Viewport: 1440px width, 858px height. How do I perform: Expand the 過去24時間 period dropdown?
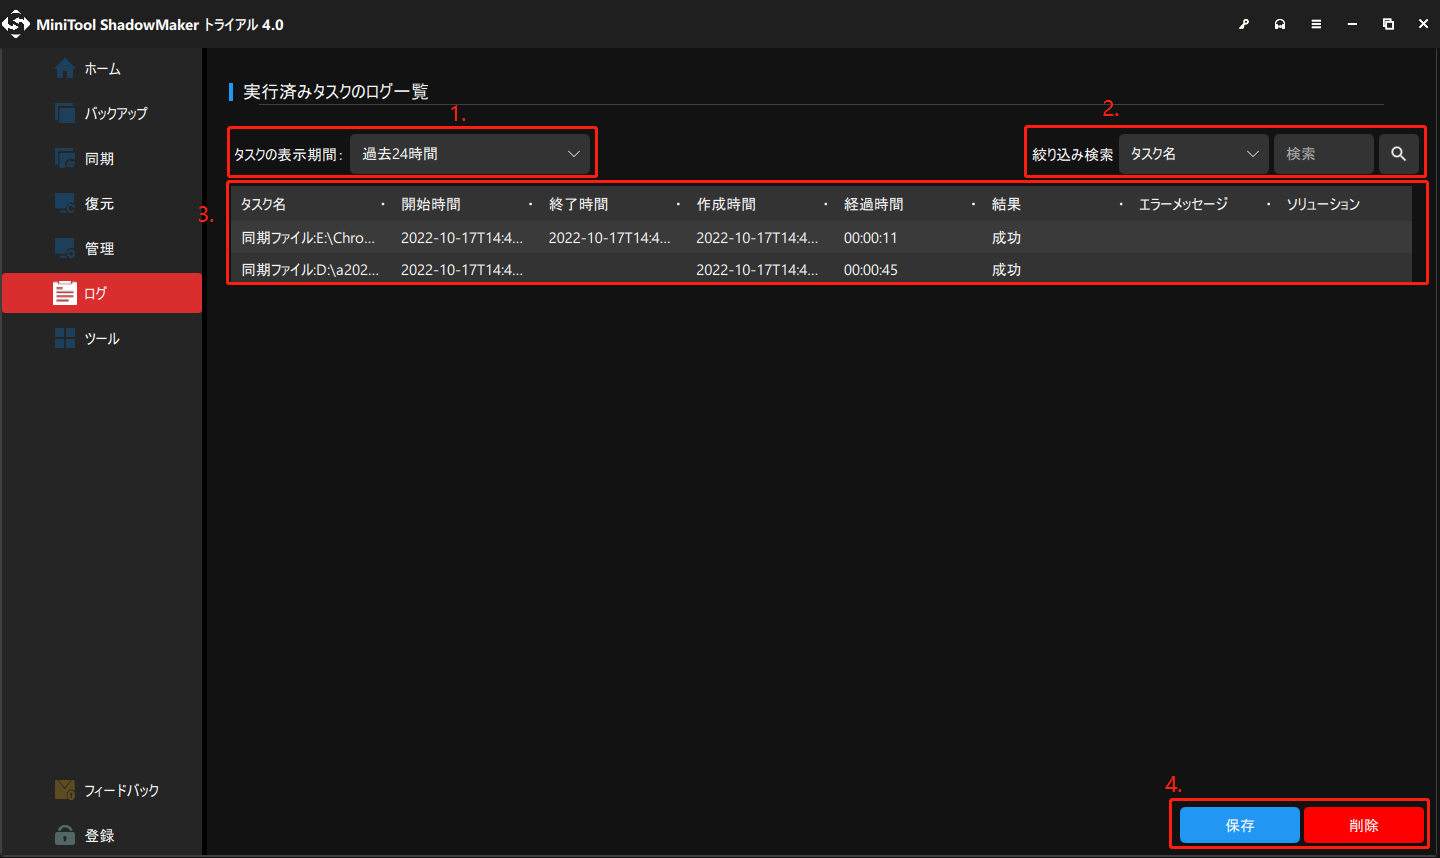point(470,154)
